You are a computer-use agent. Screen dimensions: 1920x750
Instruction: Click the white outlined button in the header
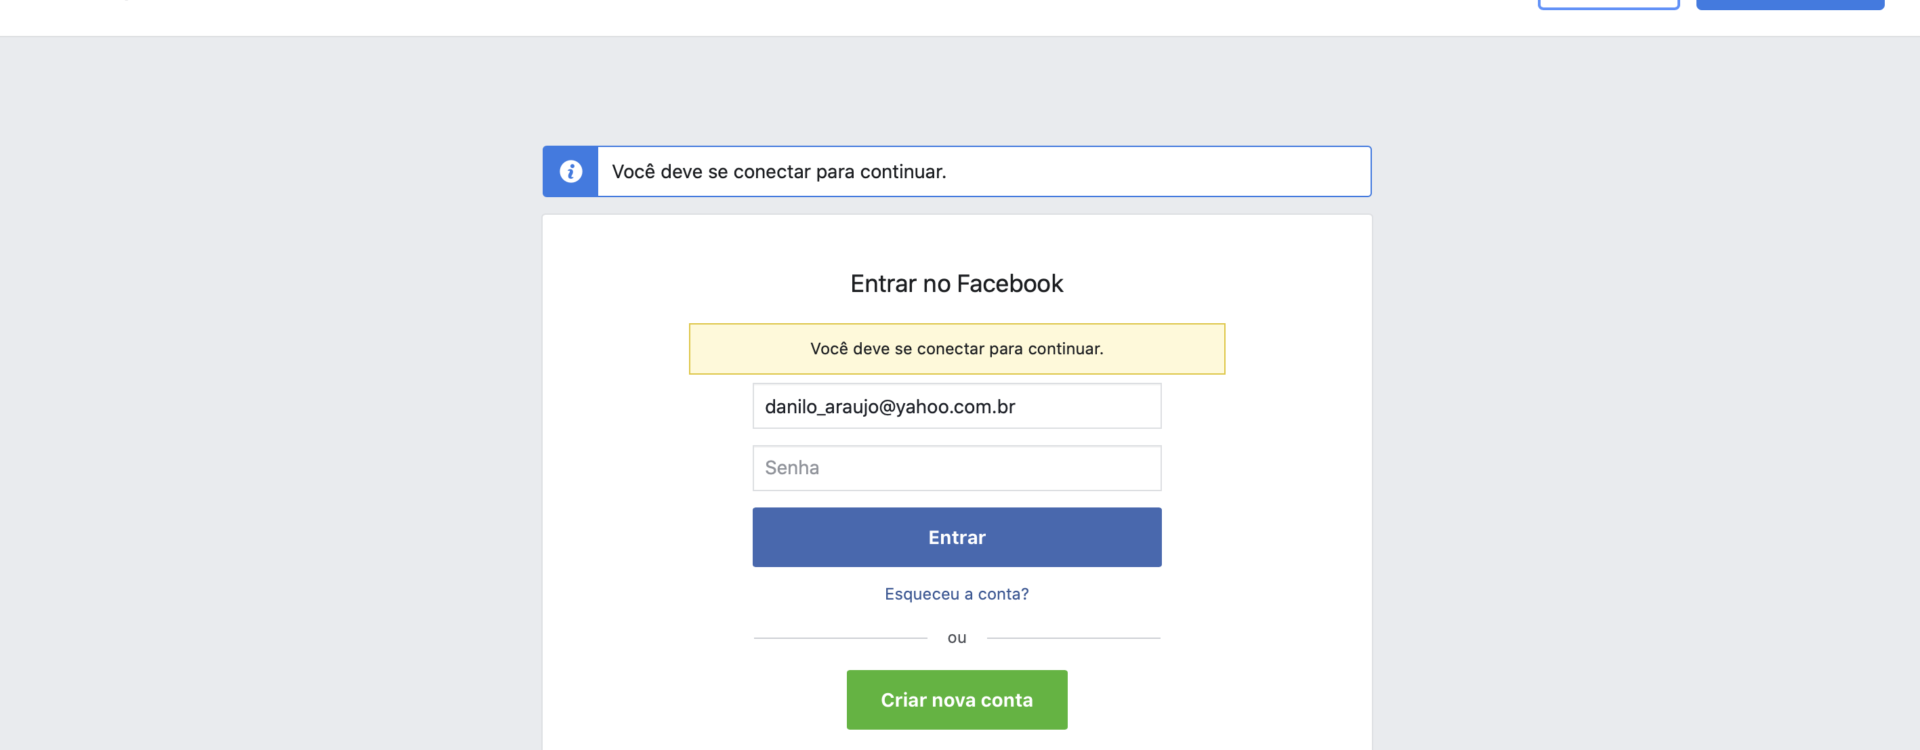click(1608, 4)
